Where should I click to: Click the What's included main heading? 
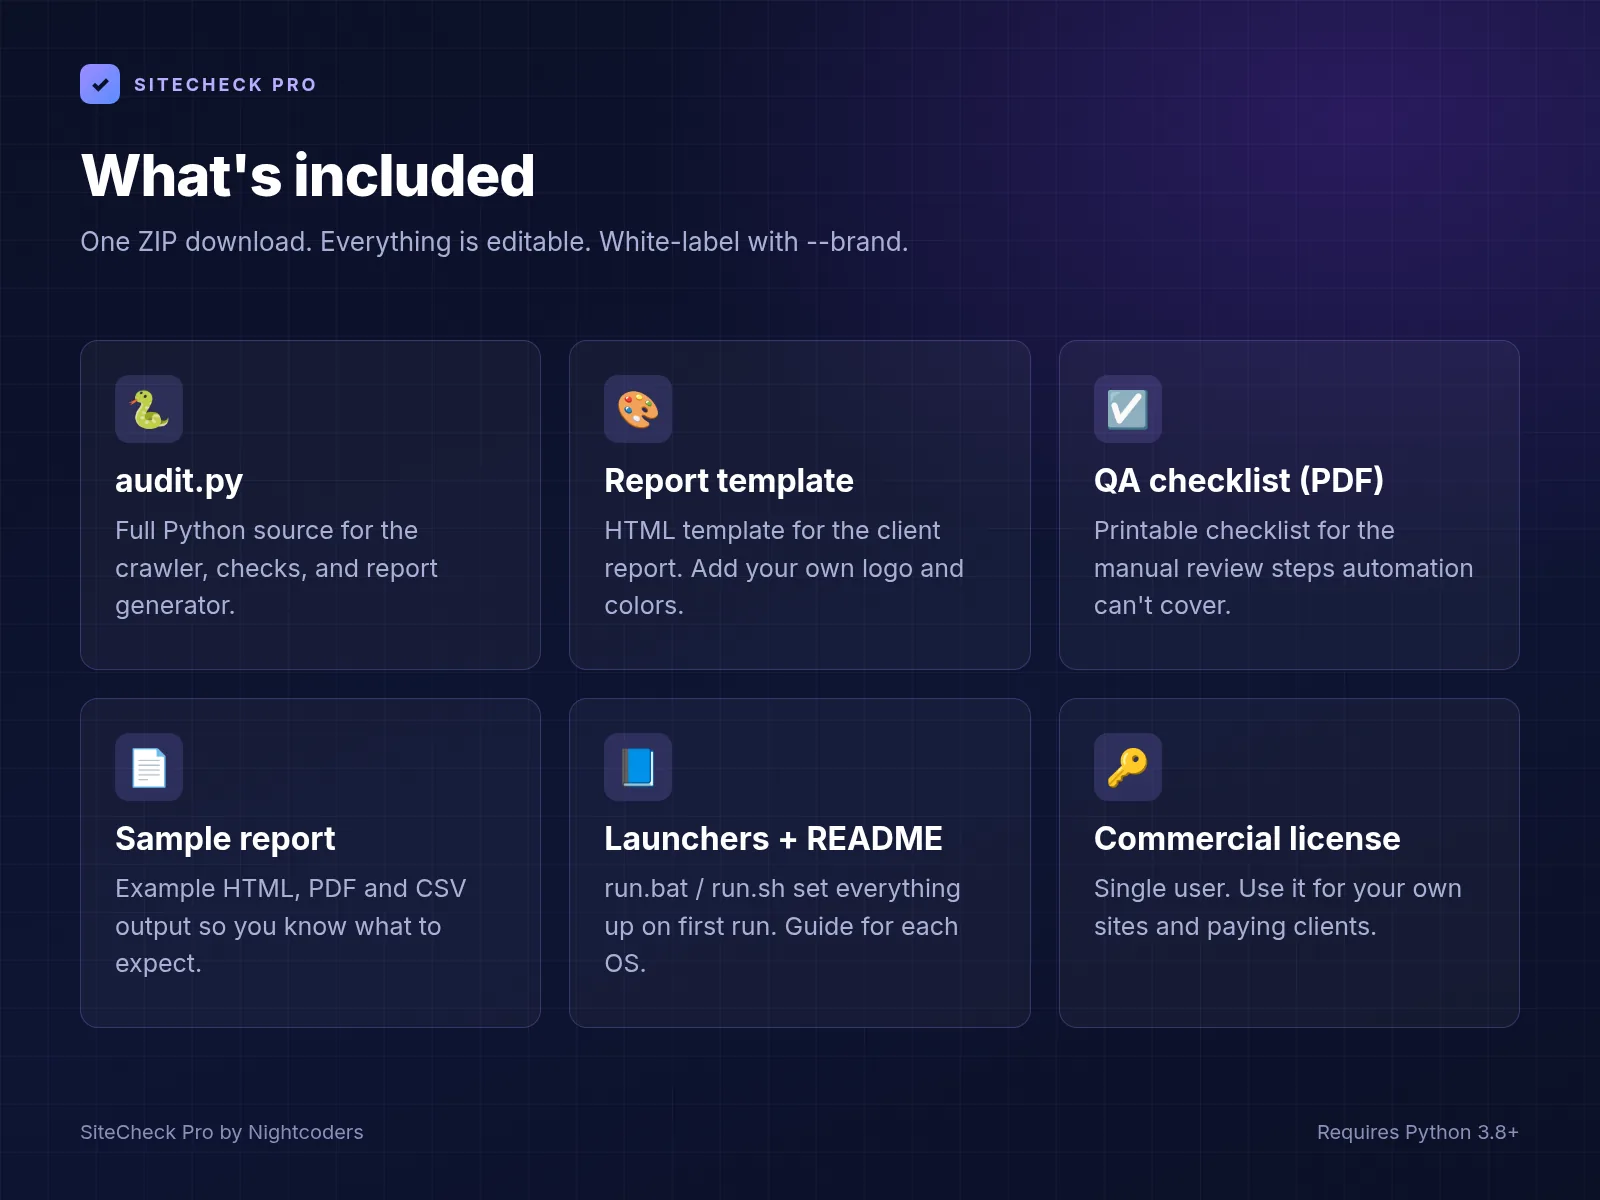coord(308,176)
